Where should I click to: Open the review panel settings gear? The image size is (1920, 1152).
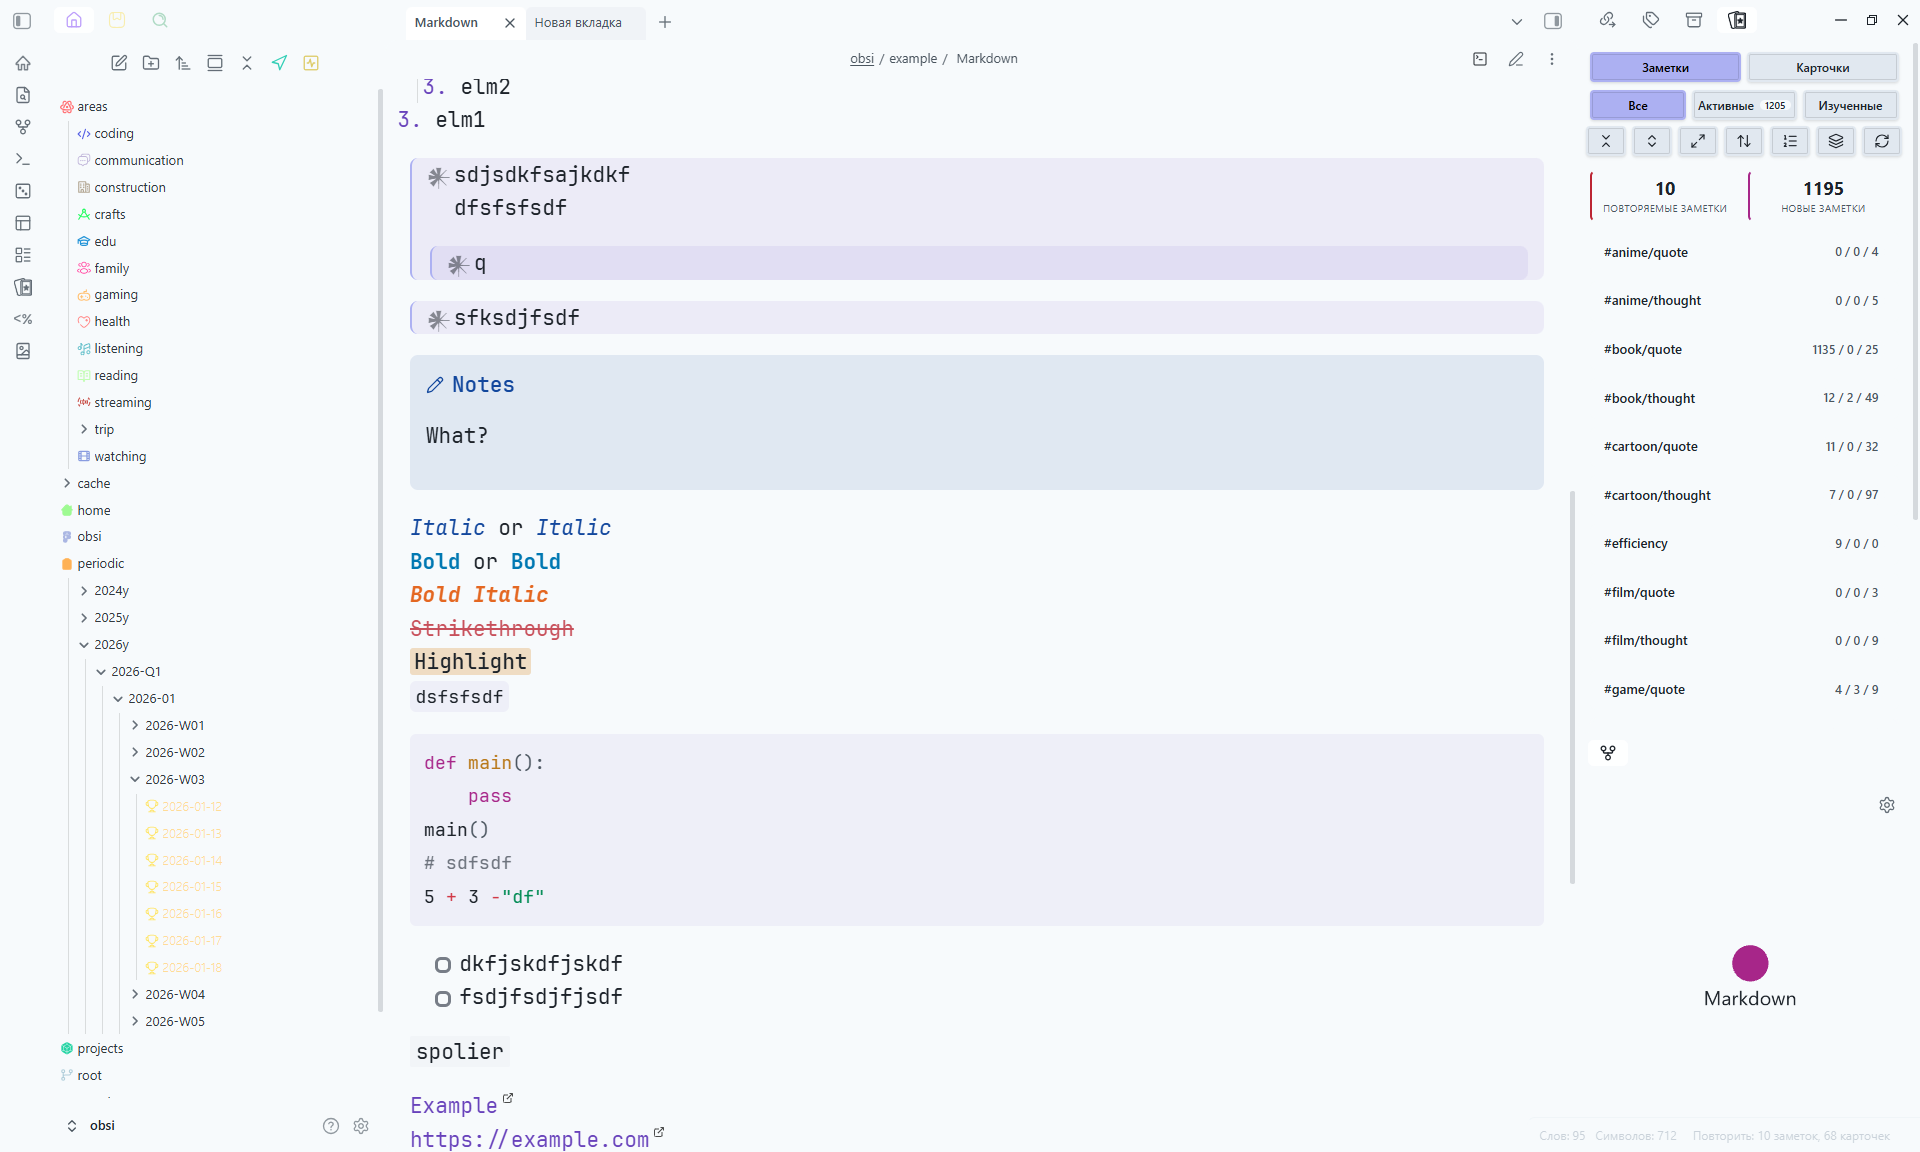1887,805
